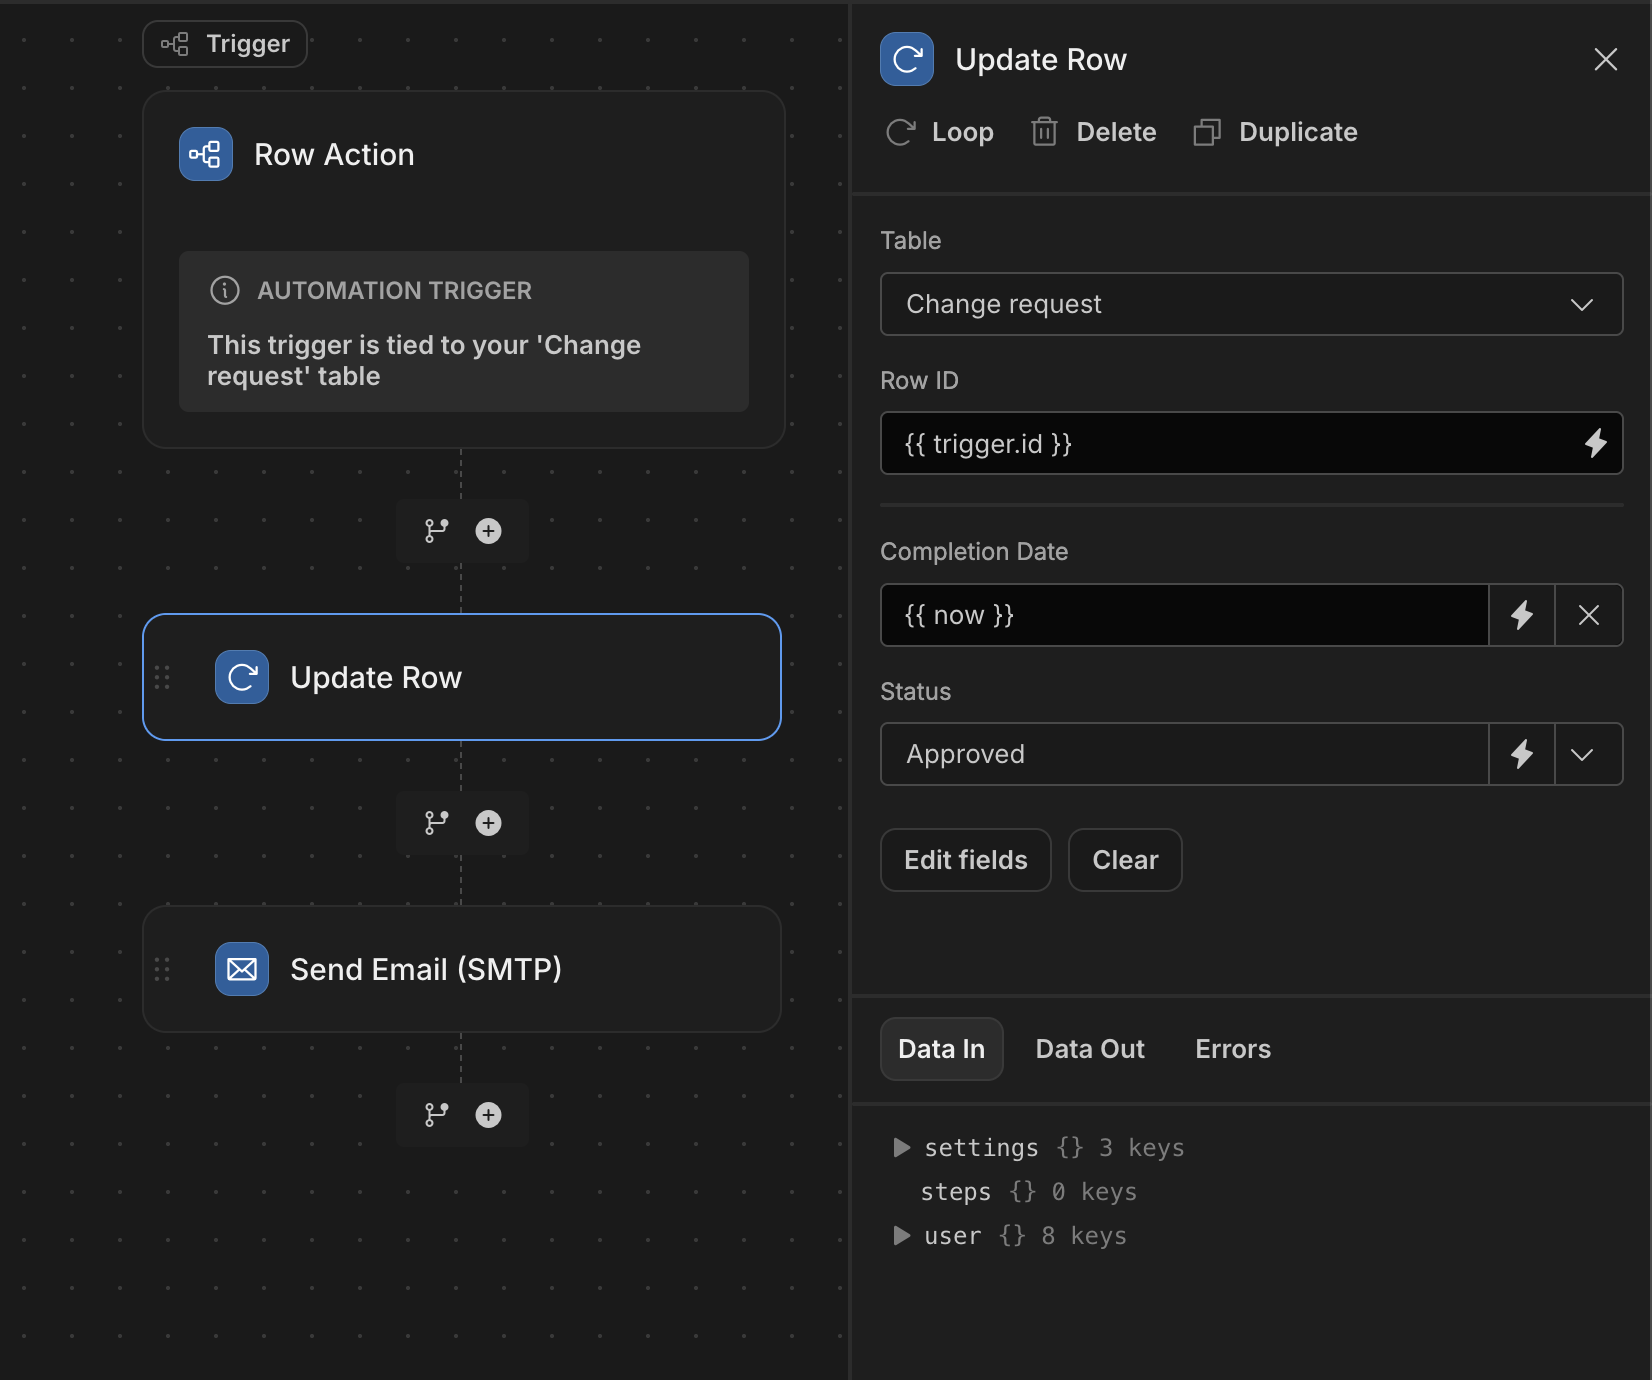Close the Update Row side panel

pos(1606,59)
